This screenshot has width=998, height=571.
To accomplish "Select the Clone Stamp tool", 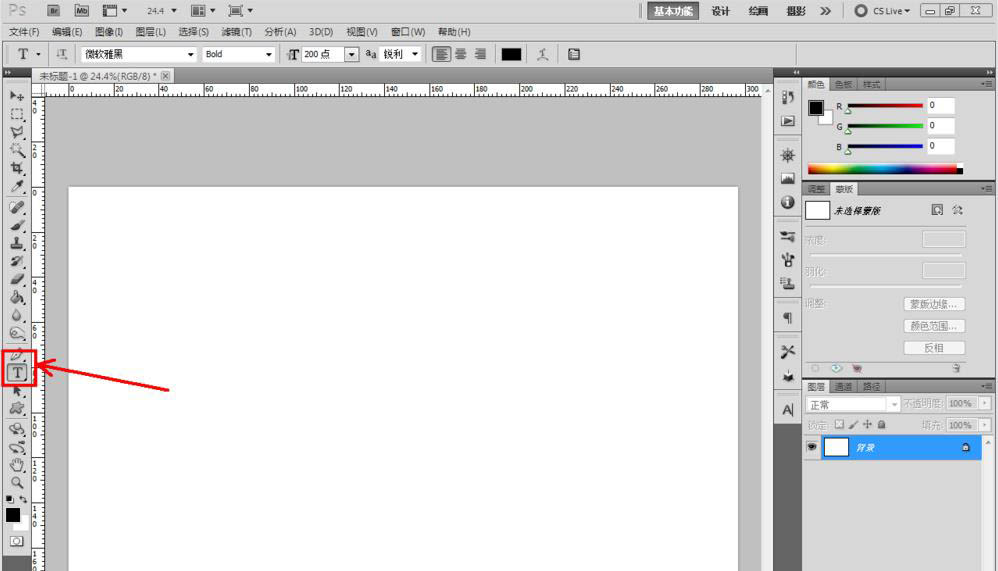I will (17, 243).
